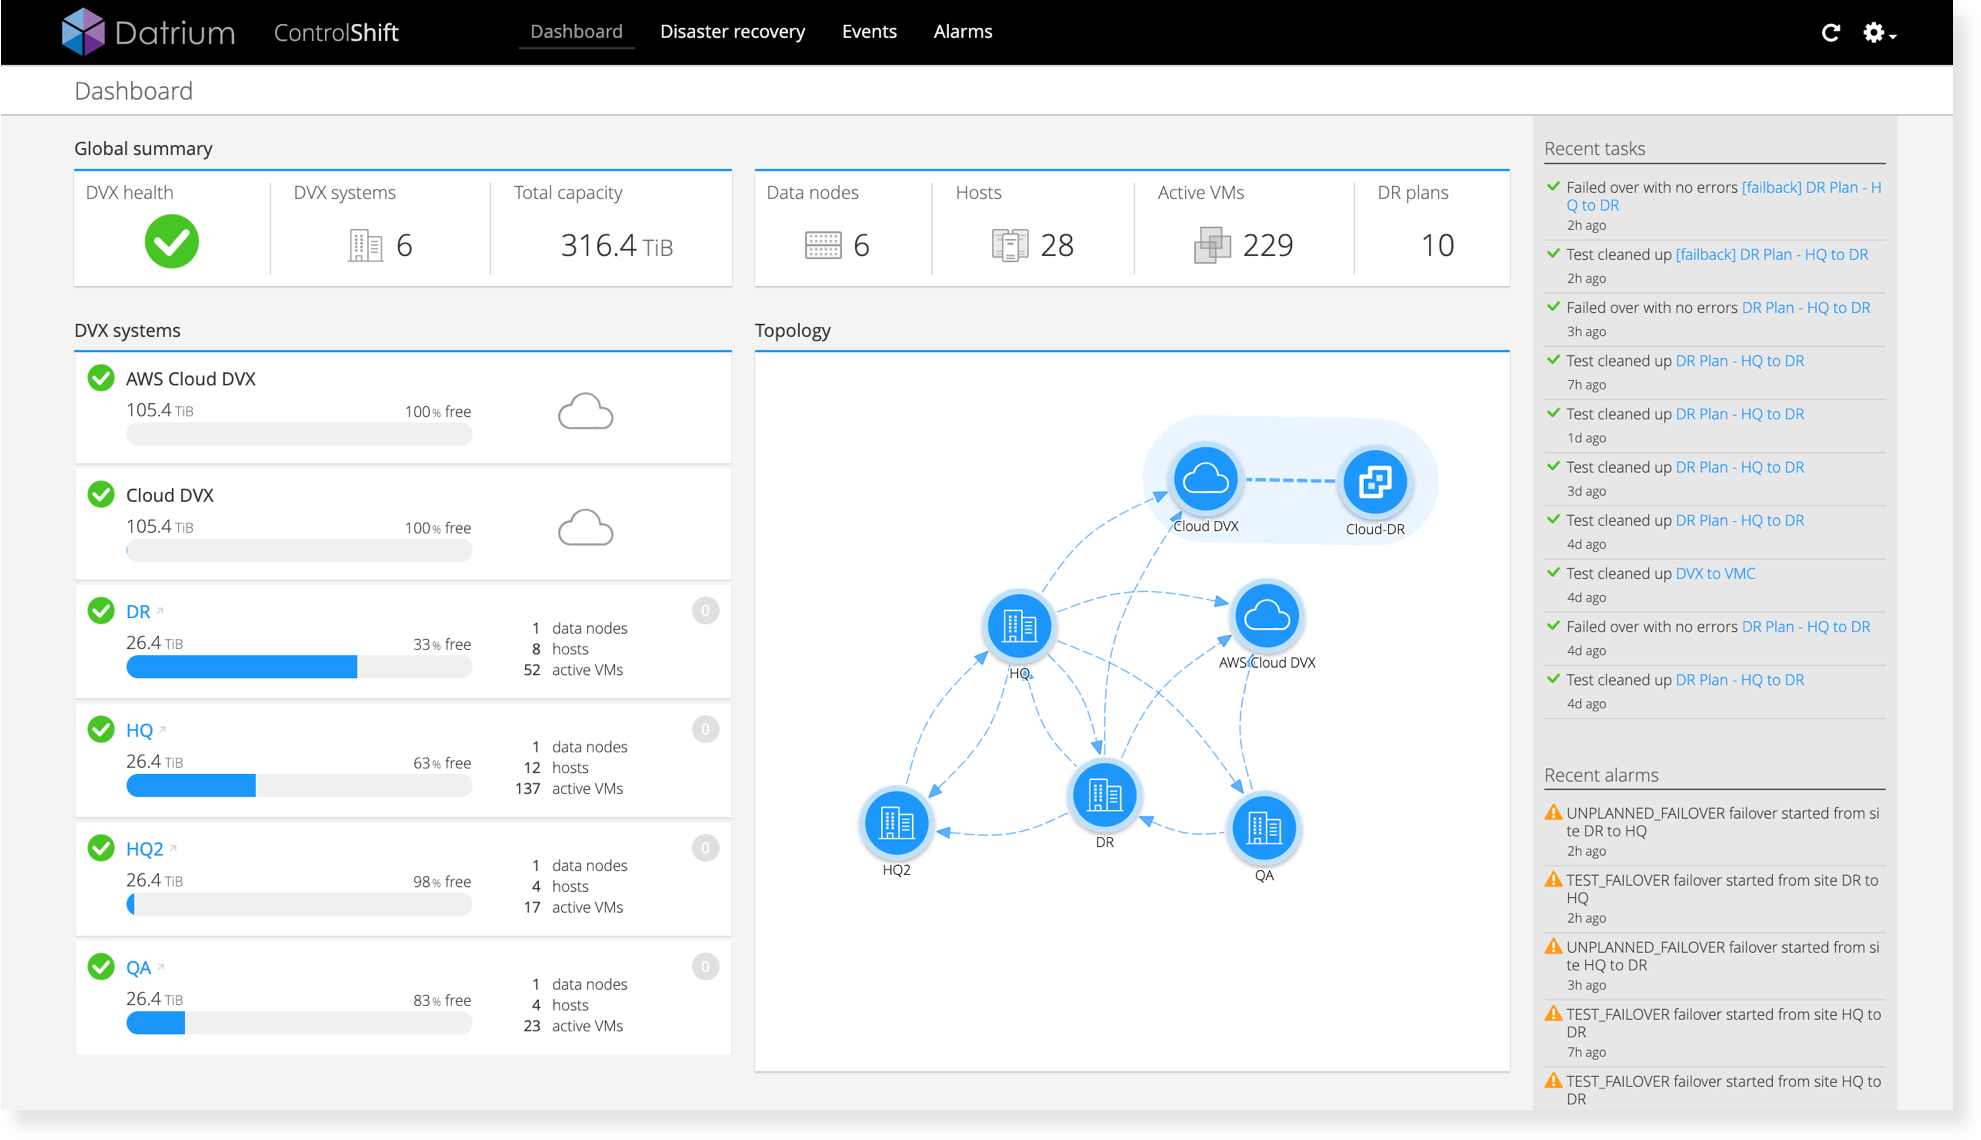Image resolution: width=1981 pixels, height=1140 pixels.
Task: Click the '137 active VMs' text in HQ row
Action: [x=569, y=789]
